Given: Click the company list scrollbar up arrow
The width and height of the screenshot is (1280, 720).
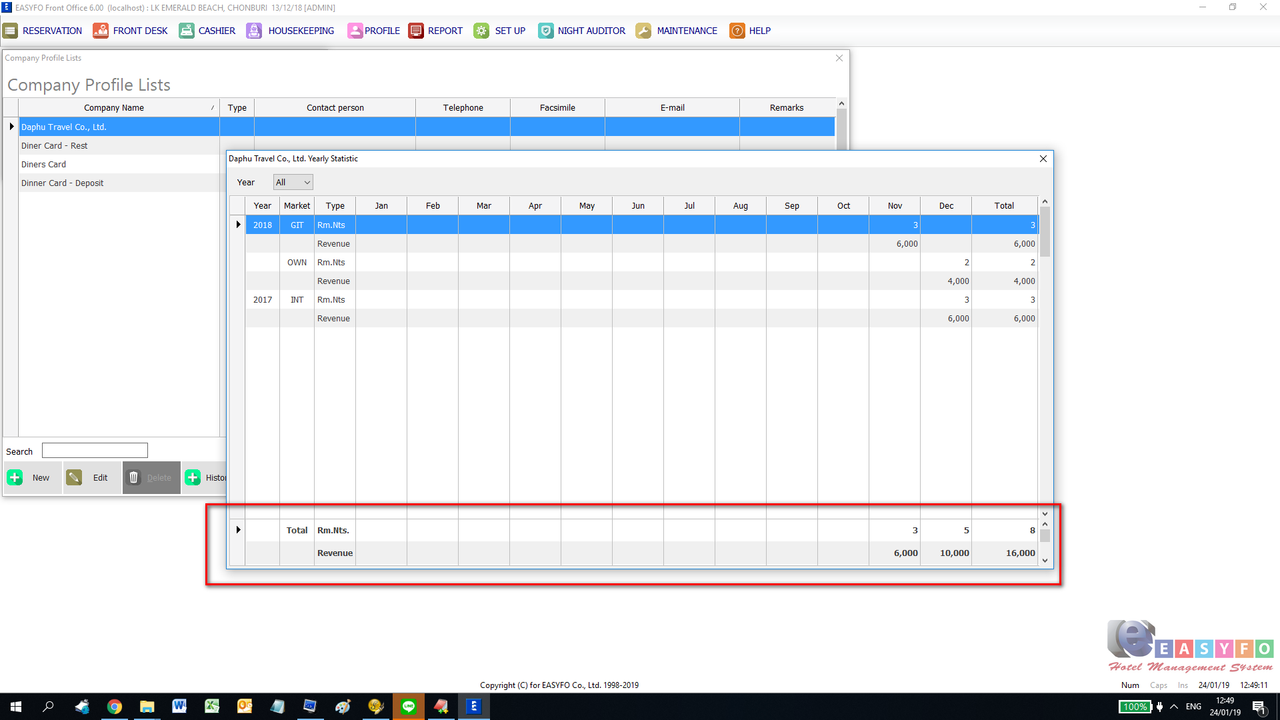Looking at the screenshot, I should coord(841,104).
